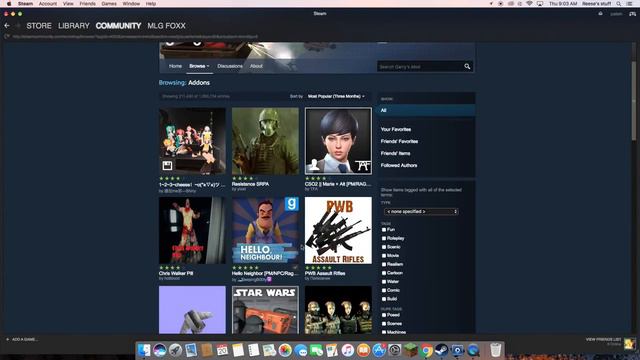Open VIEW FRIENDS LIST

pyautogui.click(x=603, y=339)
